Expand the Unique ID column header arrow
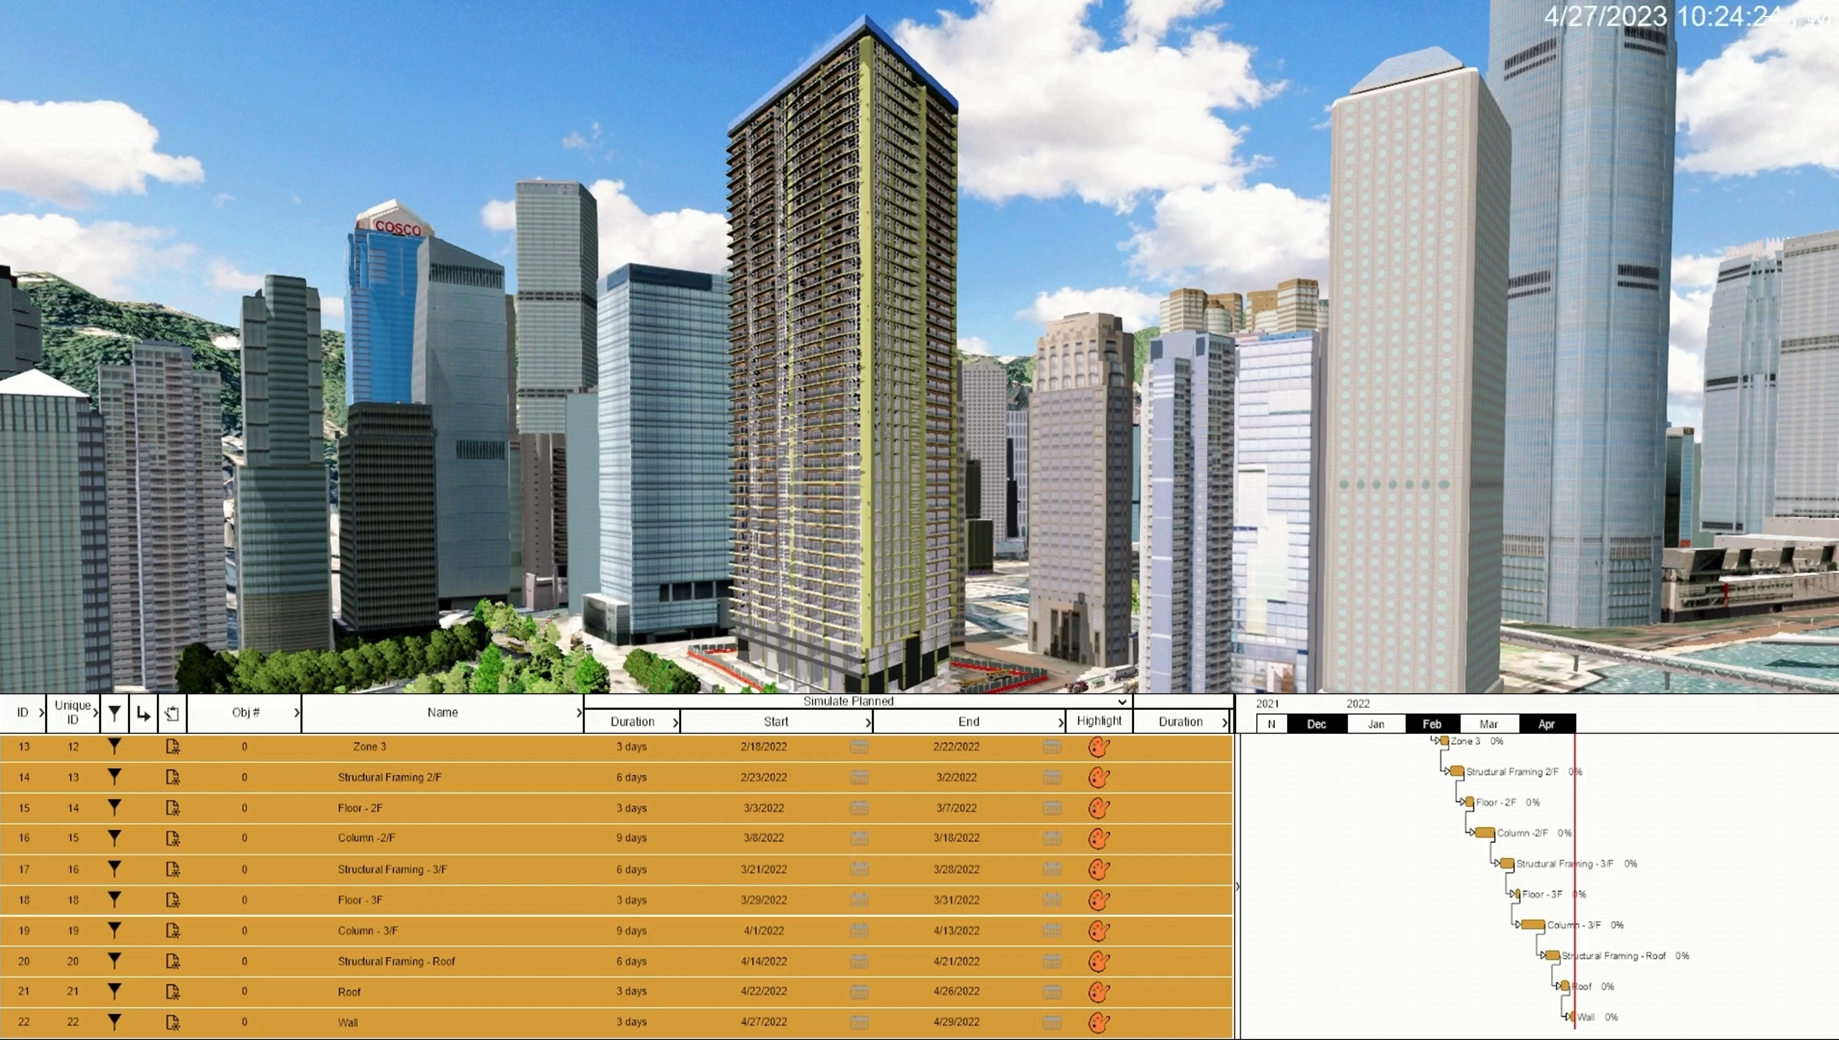The width and height of the screenshot is (1839, 1040). tap(96, 713)
